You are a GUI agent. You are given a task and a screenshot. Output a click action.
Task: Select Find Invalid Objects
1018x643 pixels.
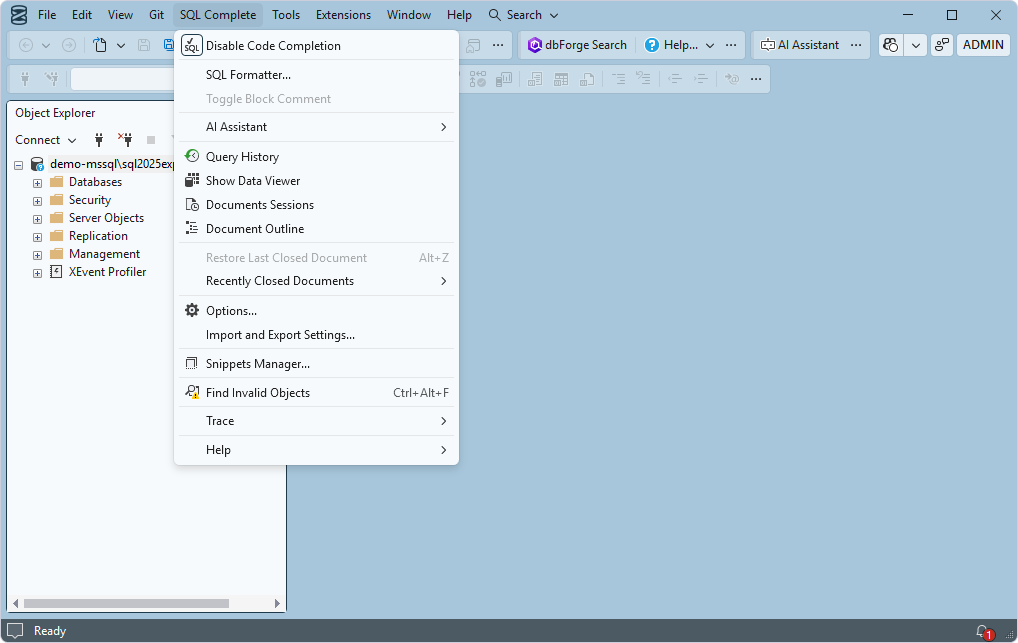(316, 392)
